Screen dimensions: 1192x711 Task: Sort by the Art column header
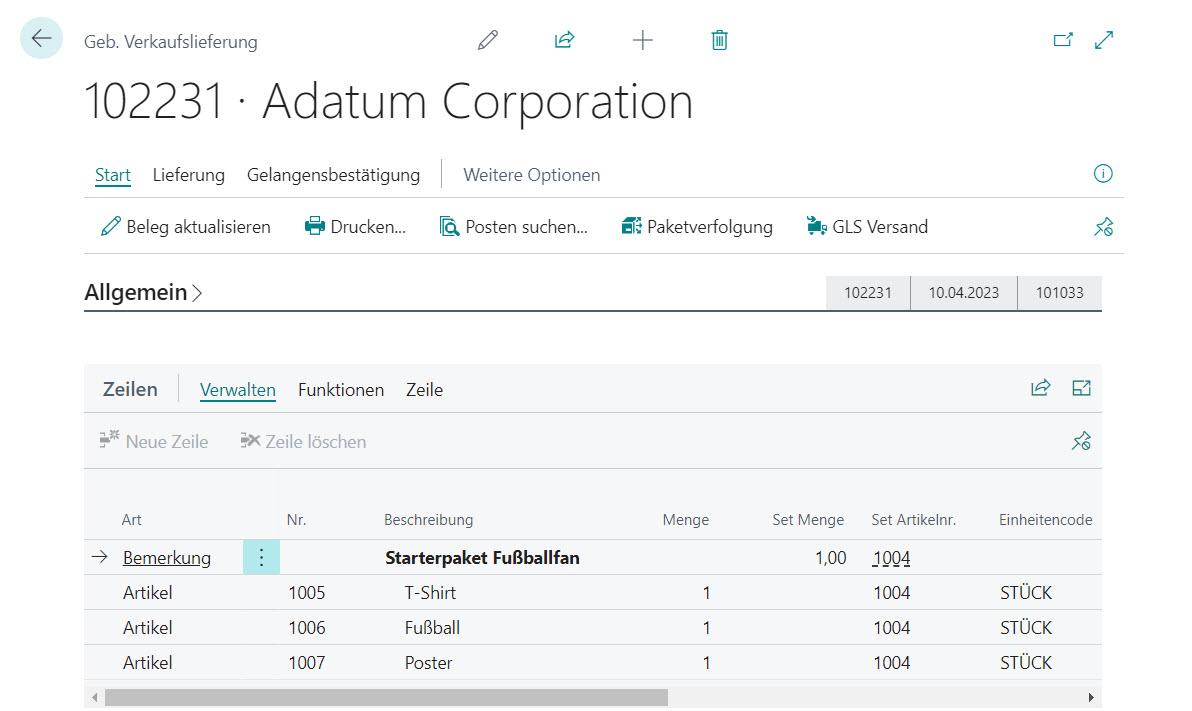[x=132, y=520]
